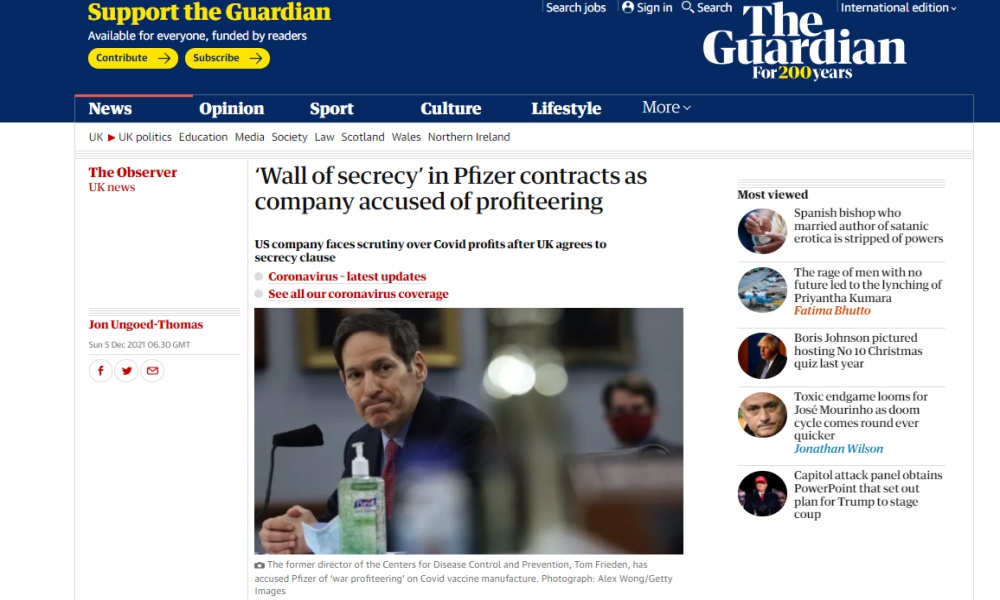Open José Mourinho most viewed story

tap(860, 416)
